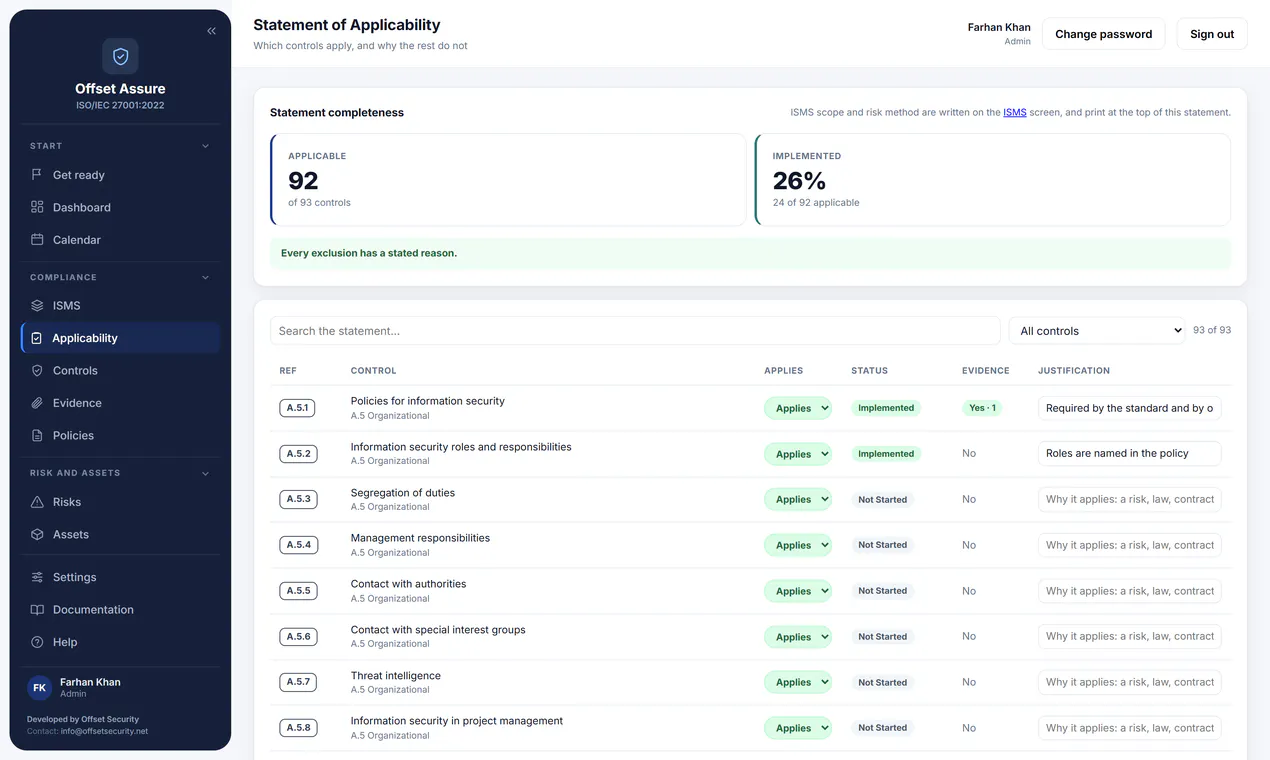Open Applies dropdown for A.5.8

[x=798, y=728]
